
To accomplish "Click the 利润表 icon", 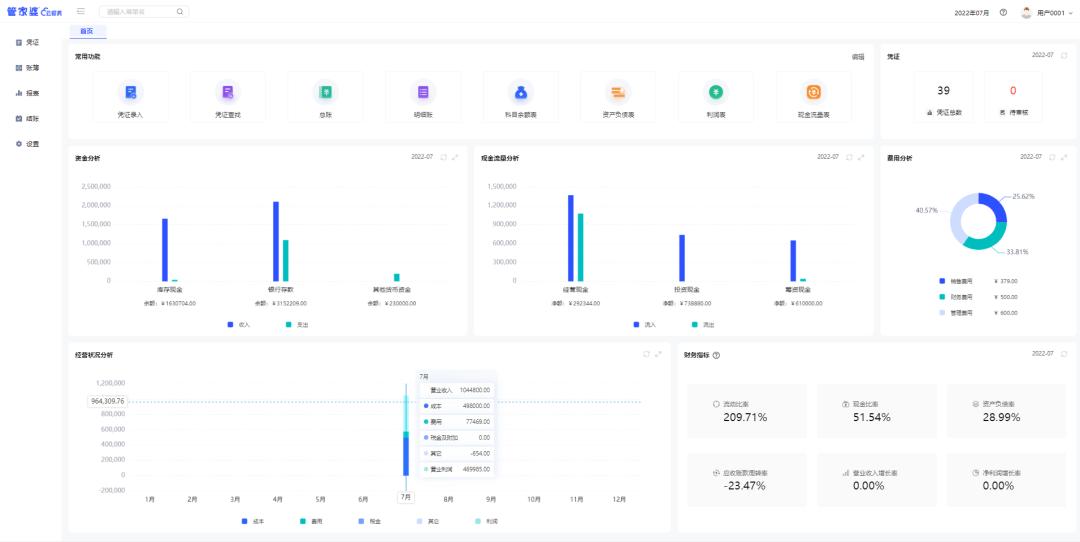I will coord(716,93).
